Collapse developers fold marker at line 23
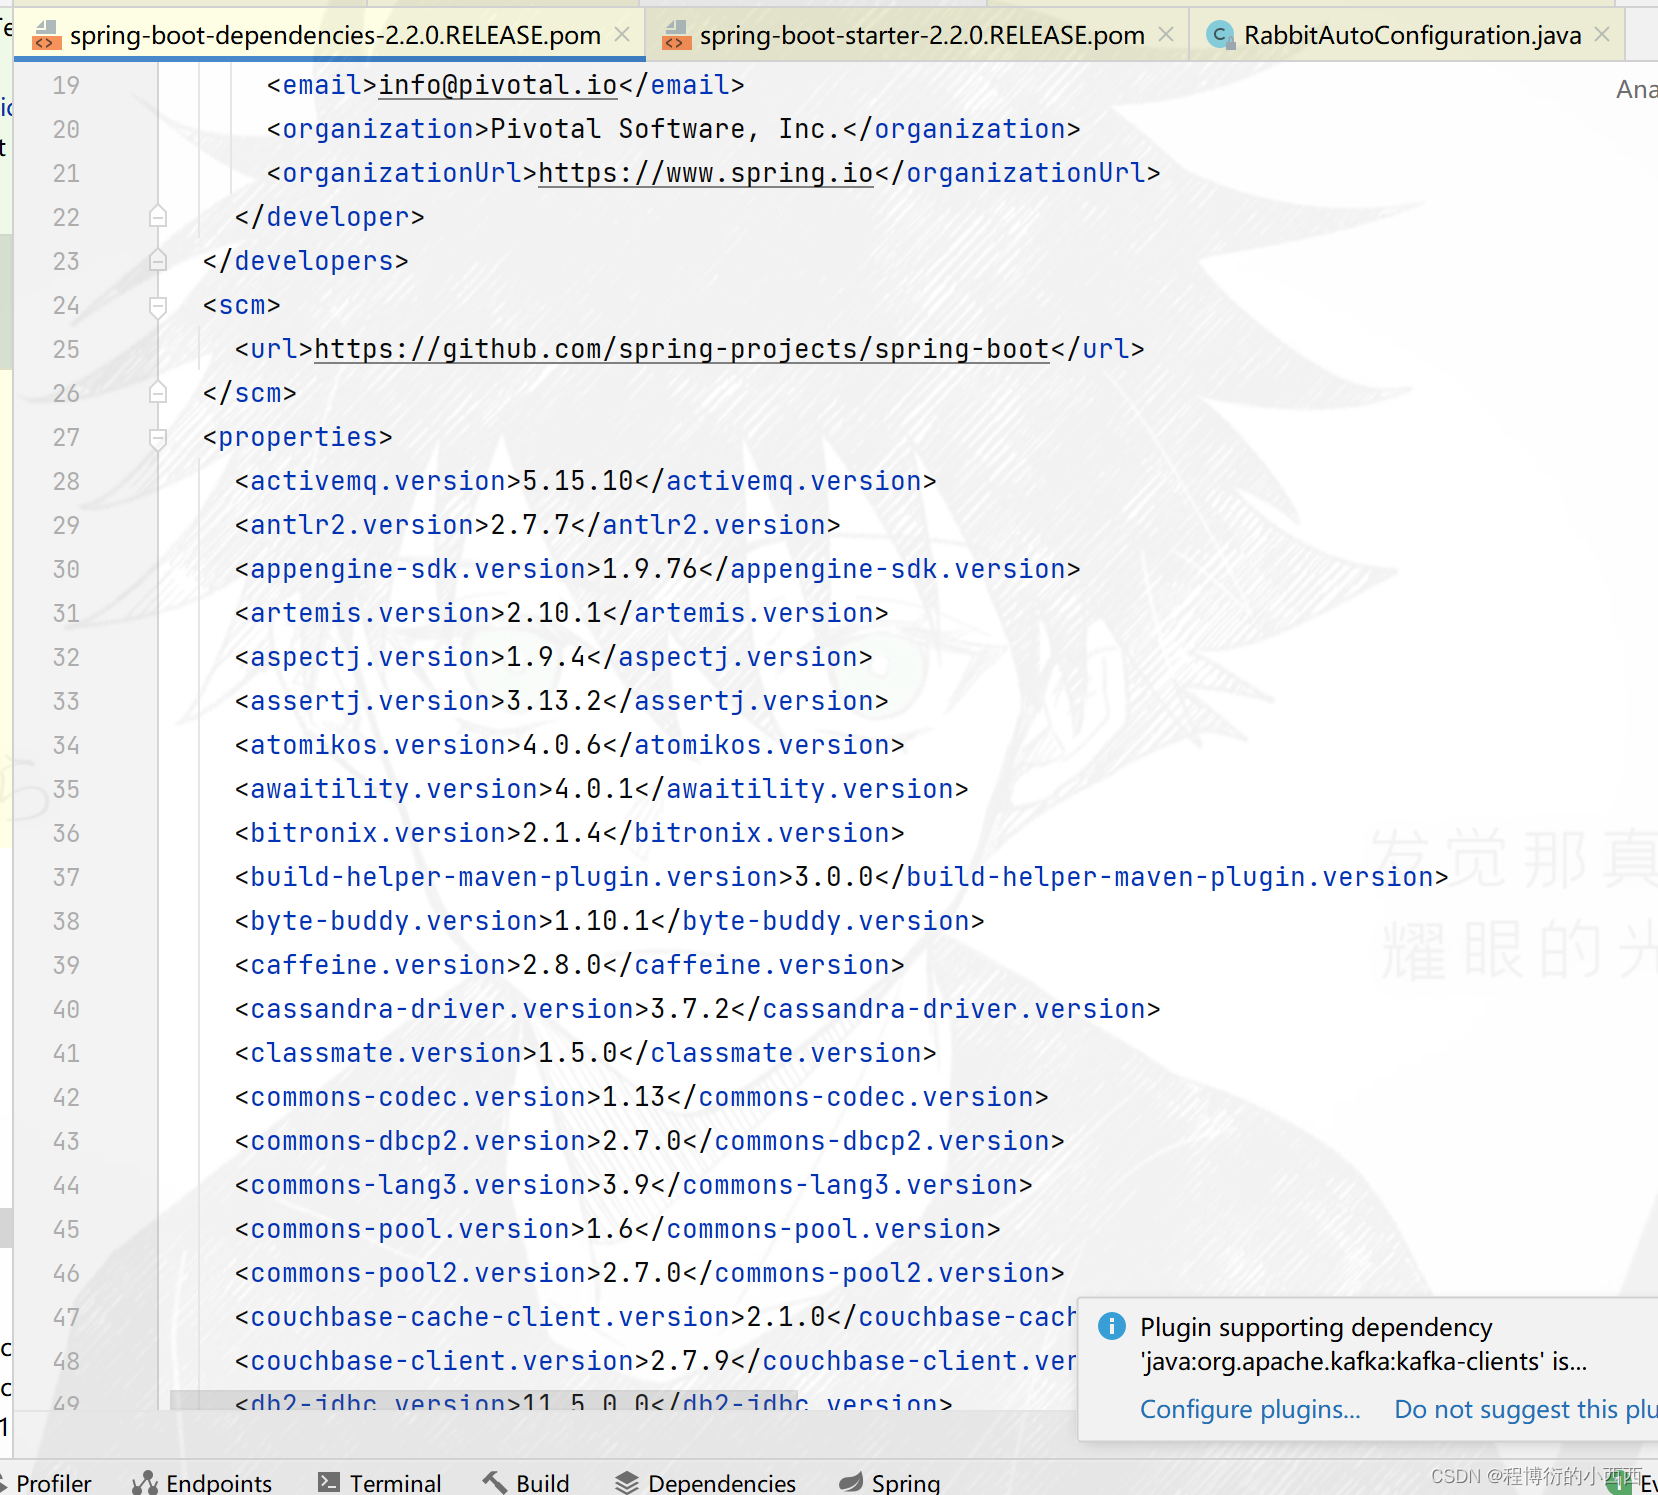 tap(158, 261)
